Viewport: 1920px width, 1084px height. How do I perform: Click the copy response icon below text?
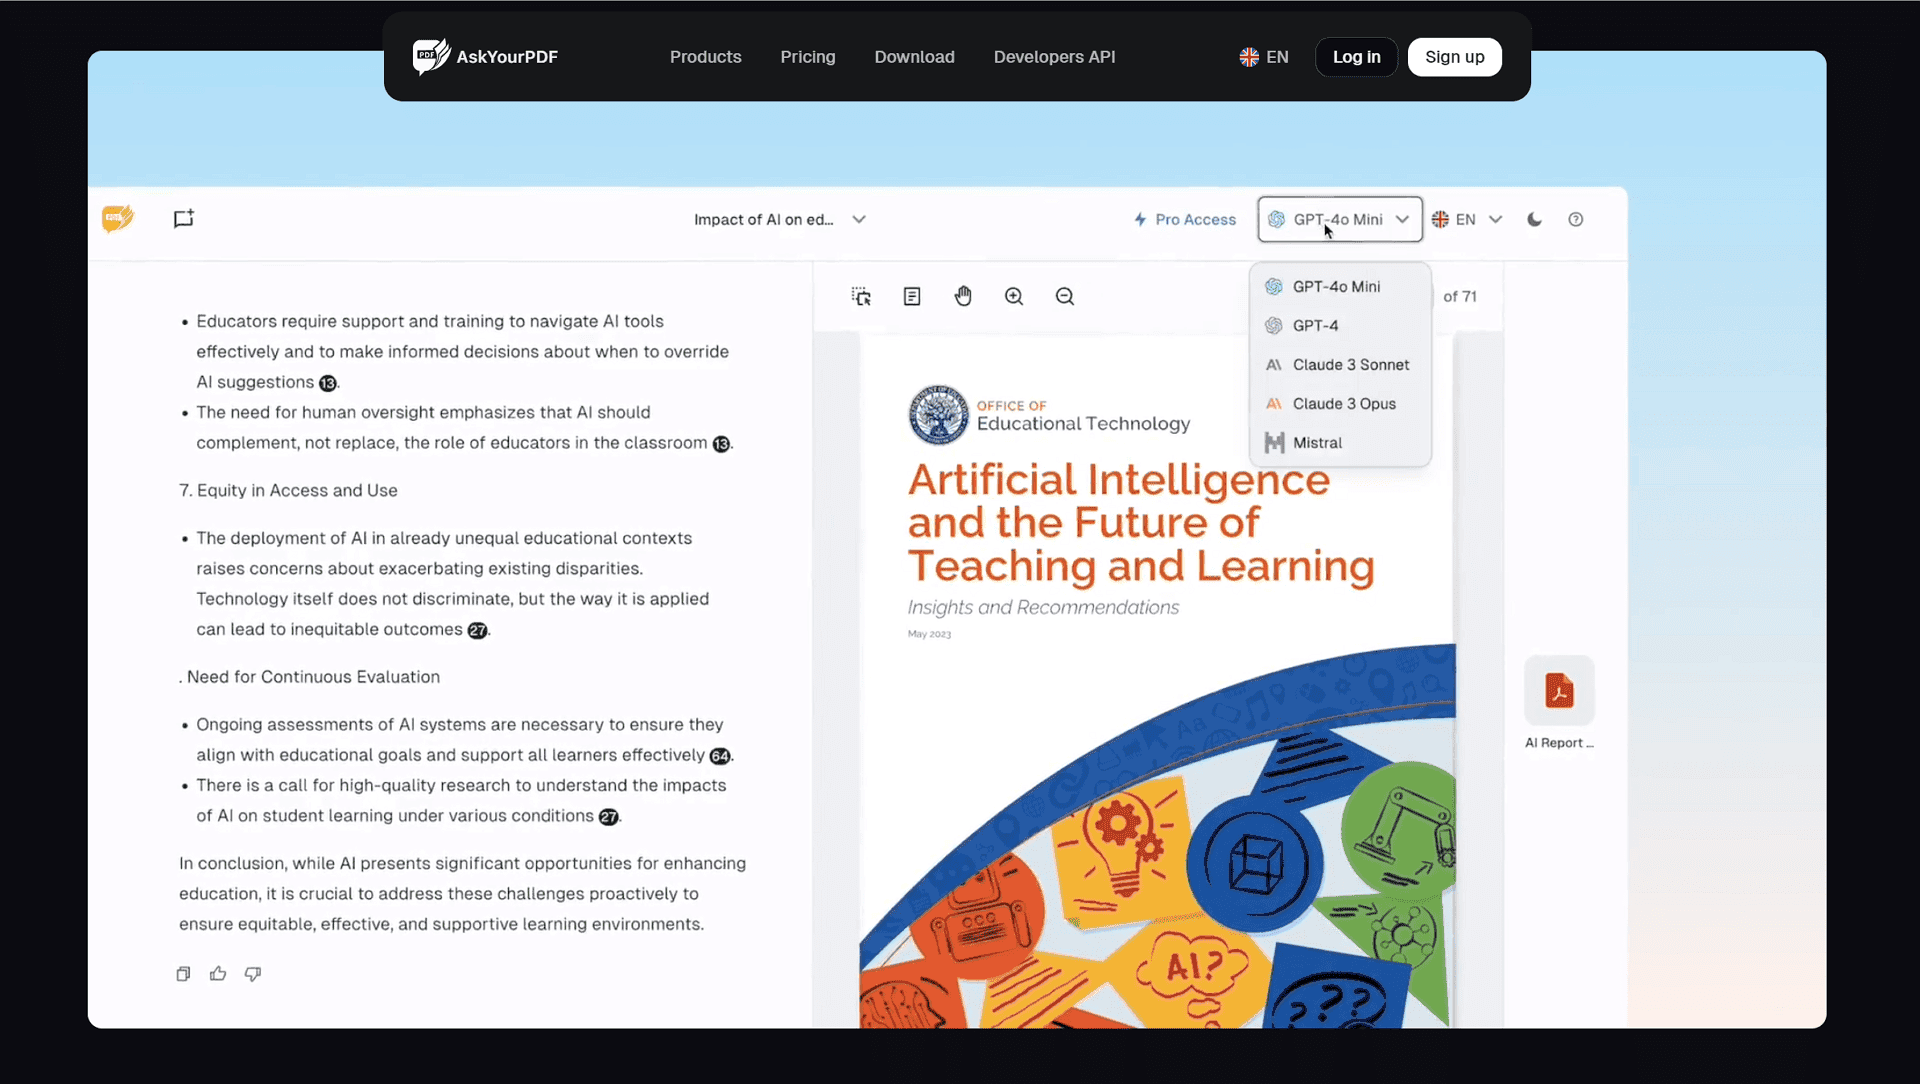183,973
